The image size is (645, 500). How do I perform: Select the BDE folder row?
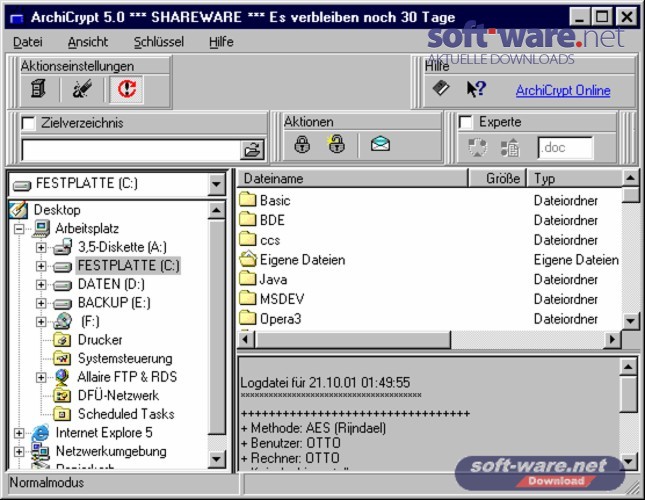430,220
